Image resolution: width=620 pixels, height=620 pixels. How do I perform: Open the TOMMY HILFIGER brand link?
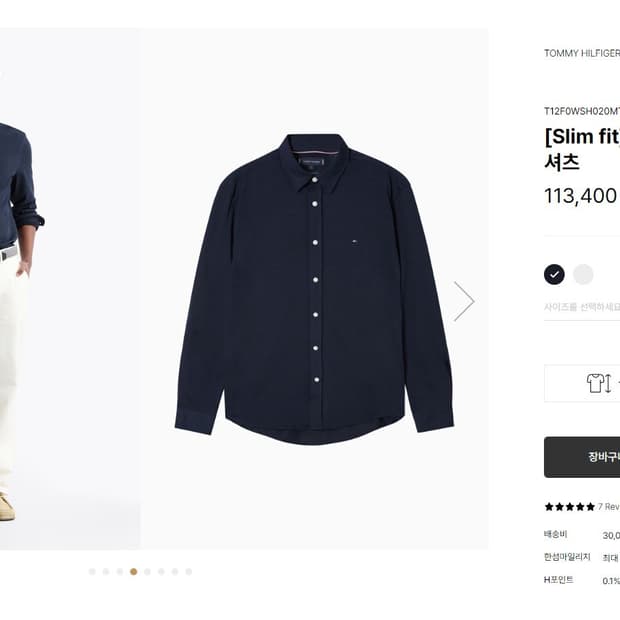pyautogui.click(x=581, y=54)
